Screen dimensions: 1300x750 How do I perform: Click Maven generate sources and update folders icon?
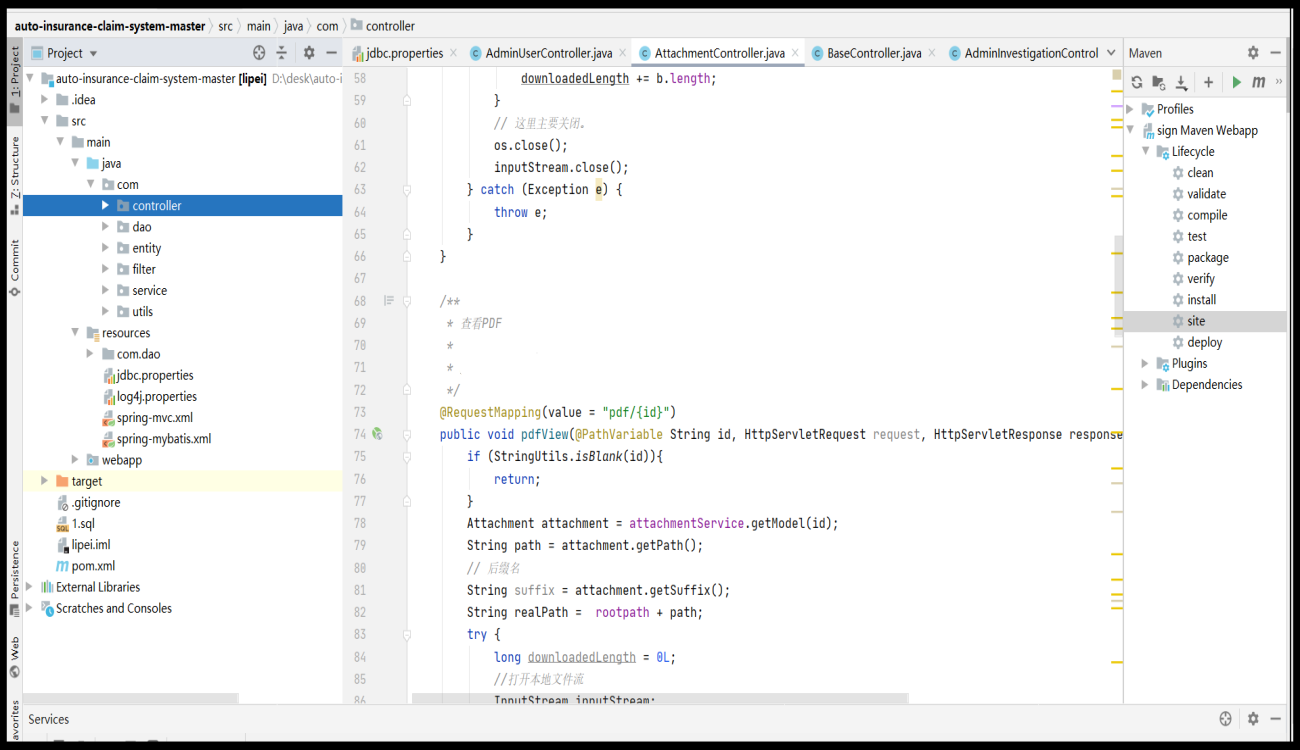pos(1158,82)
